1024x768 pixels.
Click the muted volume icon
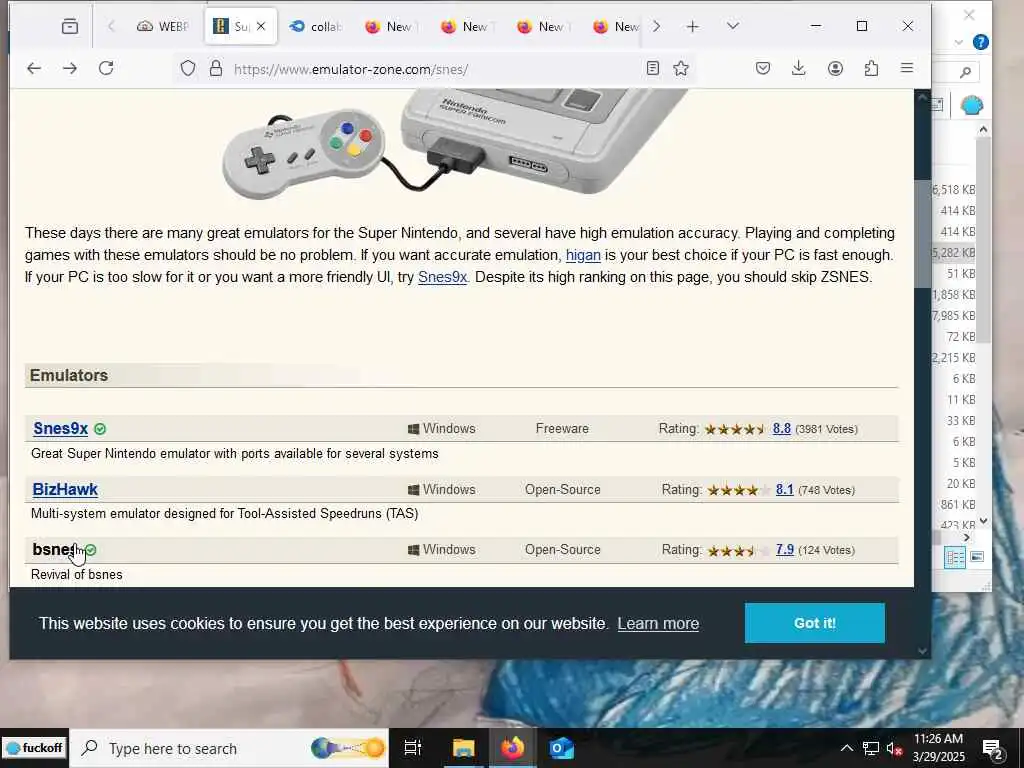894,748
